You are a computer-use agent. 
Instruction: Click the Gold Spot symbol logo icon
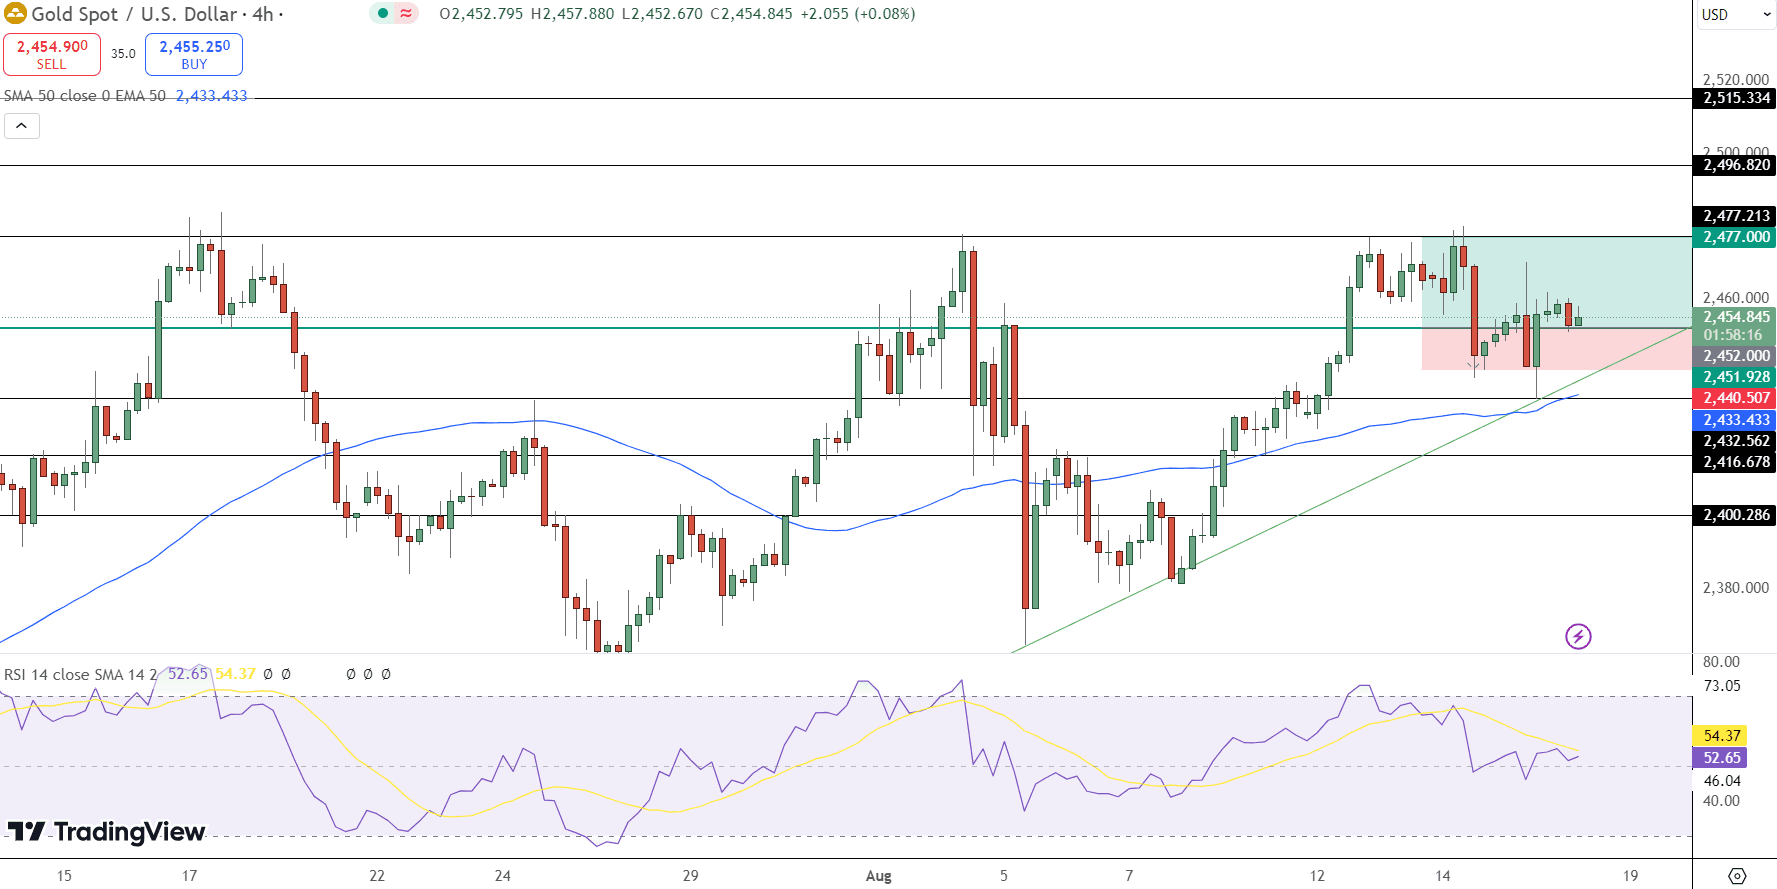(15, 14)
